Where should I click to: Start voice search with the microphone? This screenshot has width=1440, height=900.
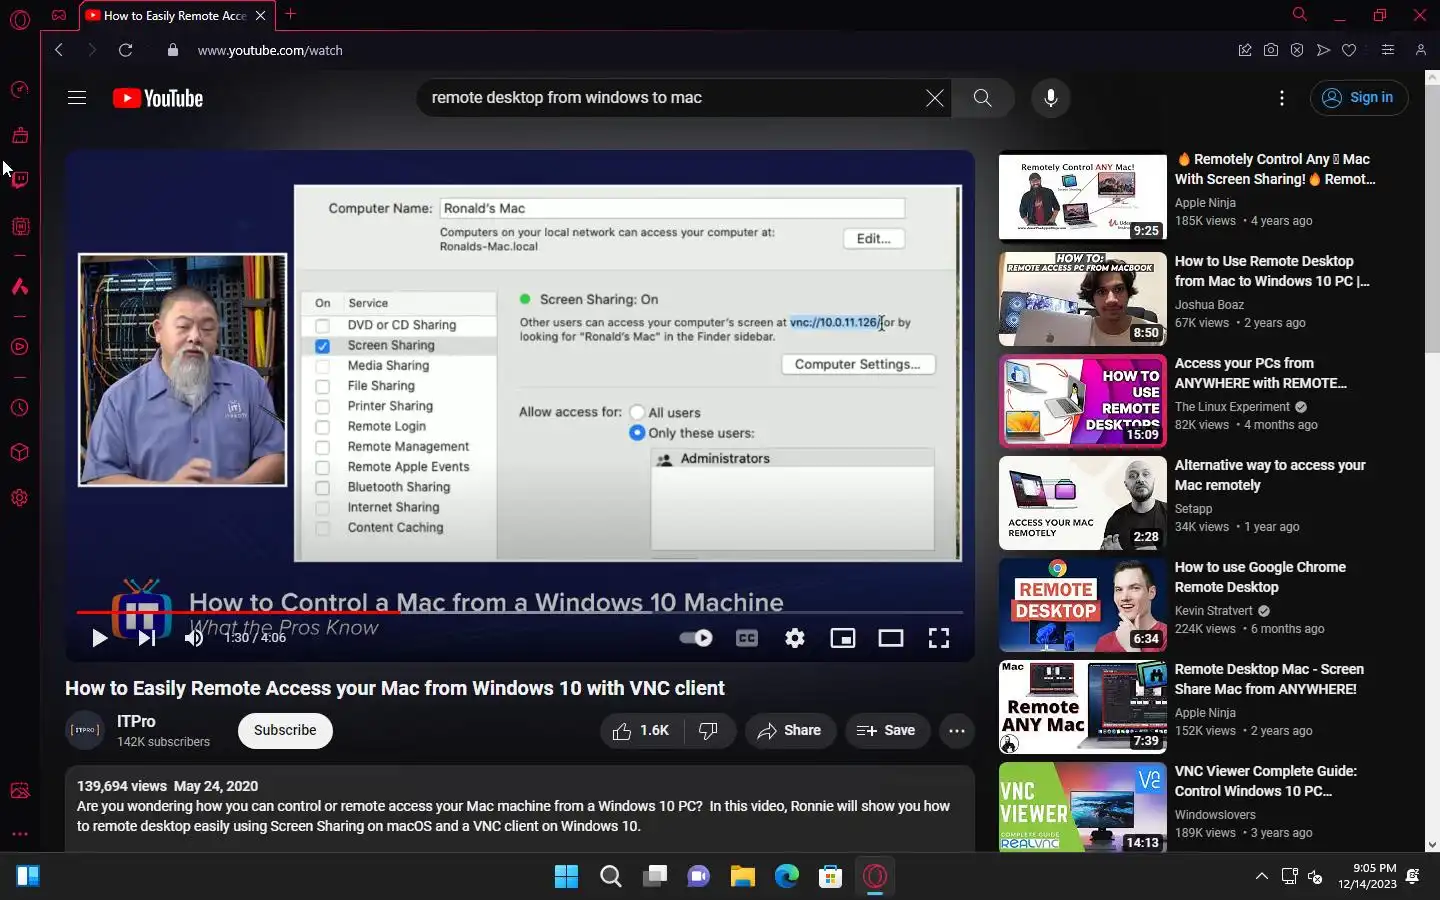1051,98
